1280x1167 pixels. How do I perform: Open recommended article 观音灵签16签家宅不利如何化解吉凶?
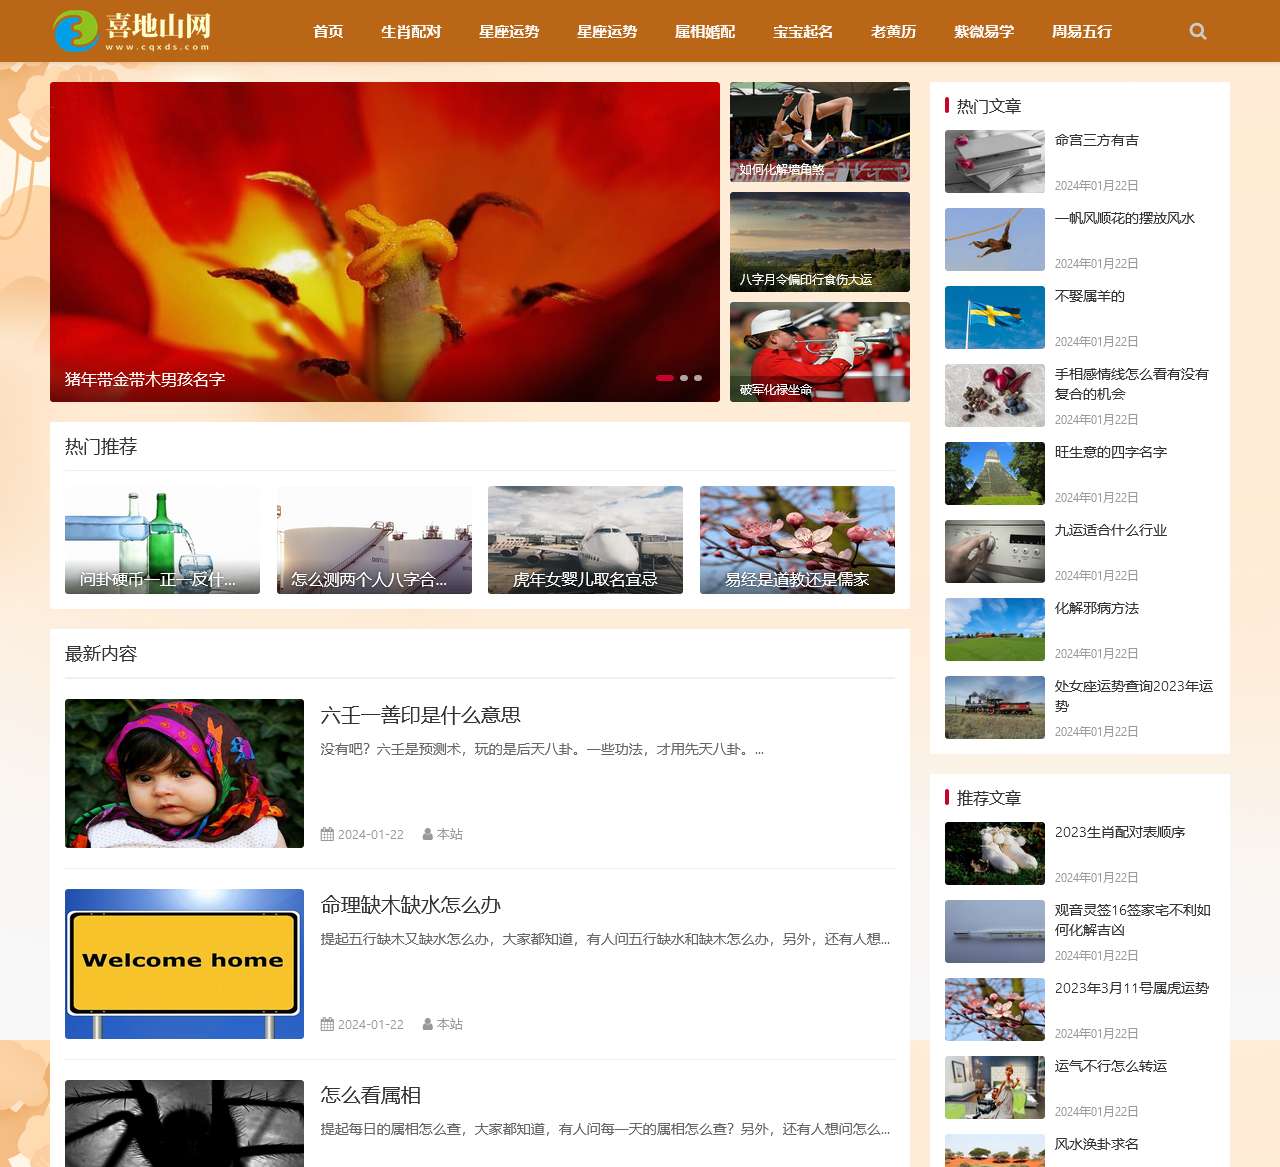tap(1133, 920)
